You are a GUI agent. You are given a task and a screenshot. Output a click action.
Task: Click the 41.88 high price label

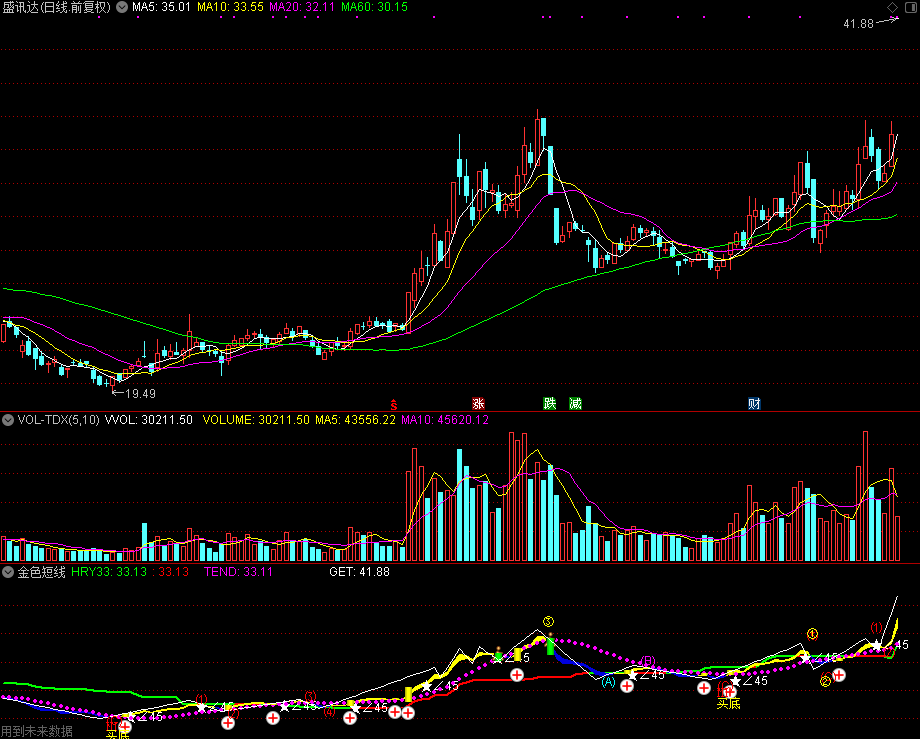(x=858, y=24)
